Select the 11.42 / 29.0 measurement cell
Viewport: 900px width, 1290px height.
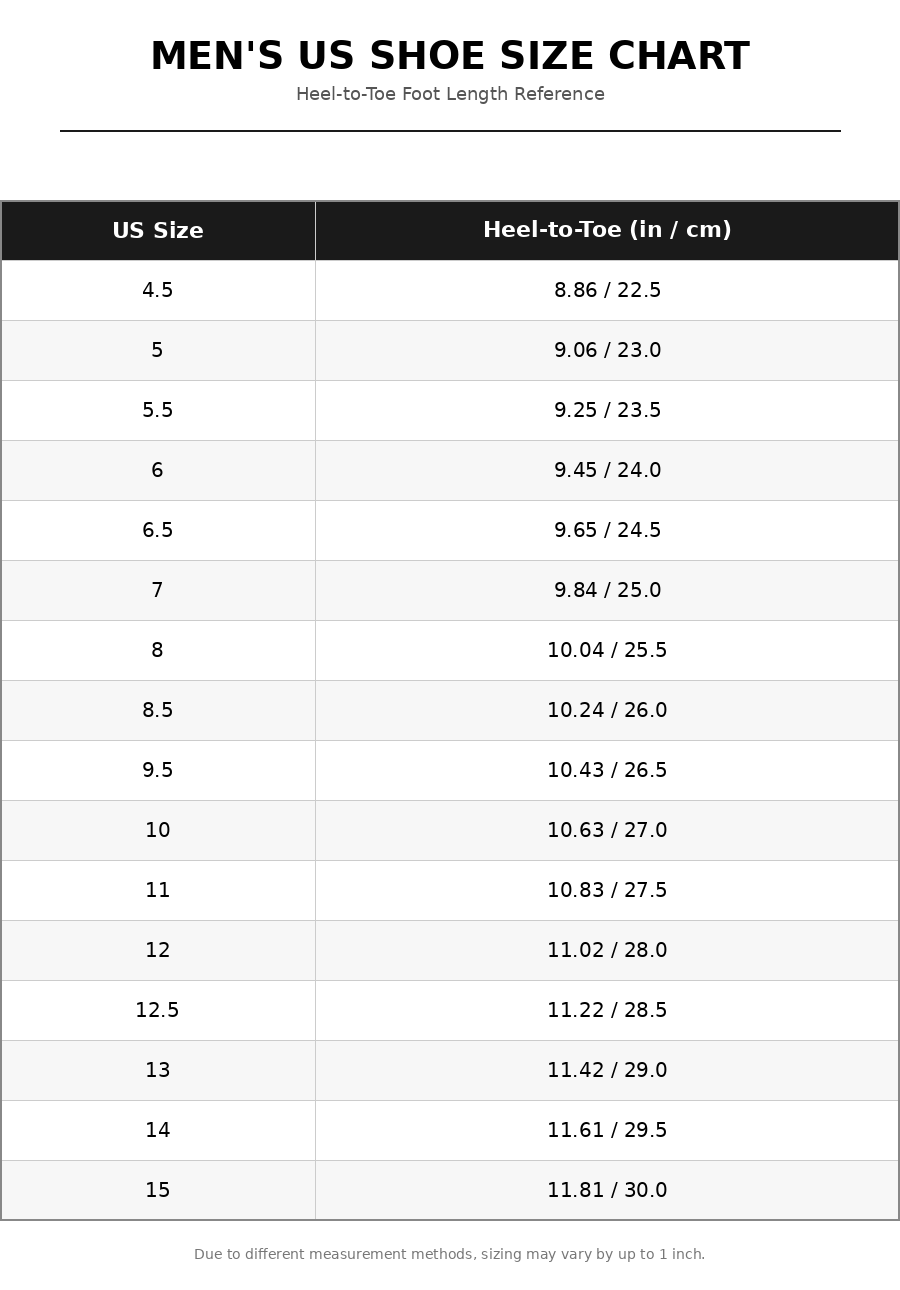pyautogui.click(x=607, y=1071)
